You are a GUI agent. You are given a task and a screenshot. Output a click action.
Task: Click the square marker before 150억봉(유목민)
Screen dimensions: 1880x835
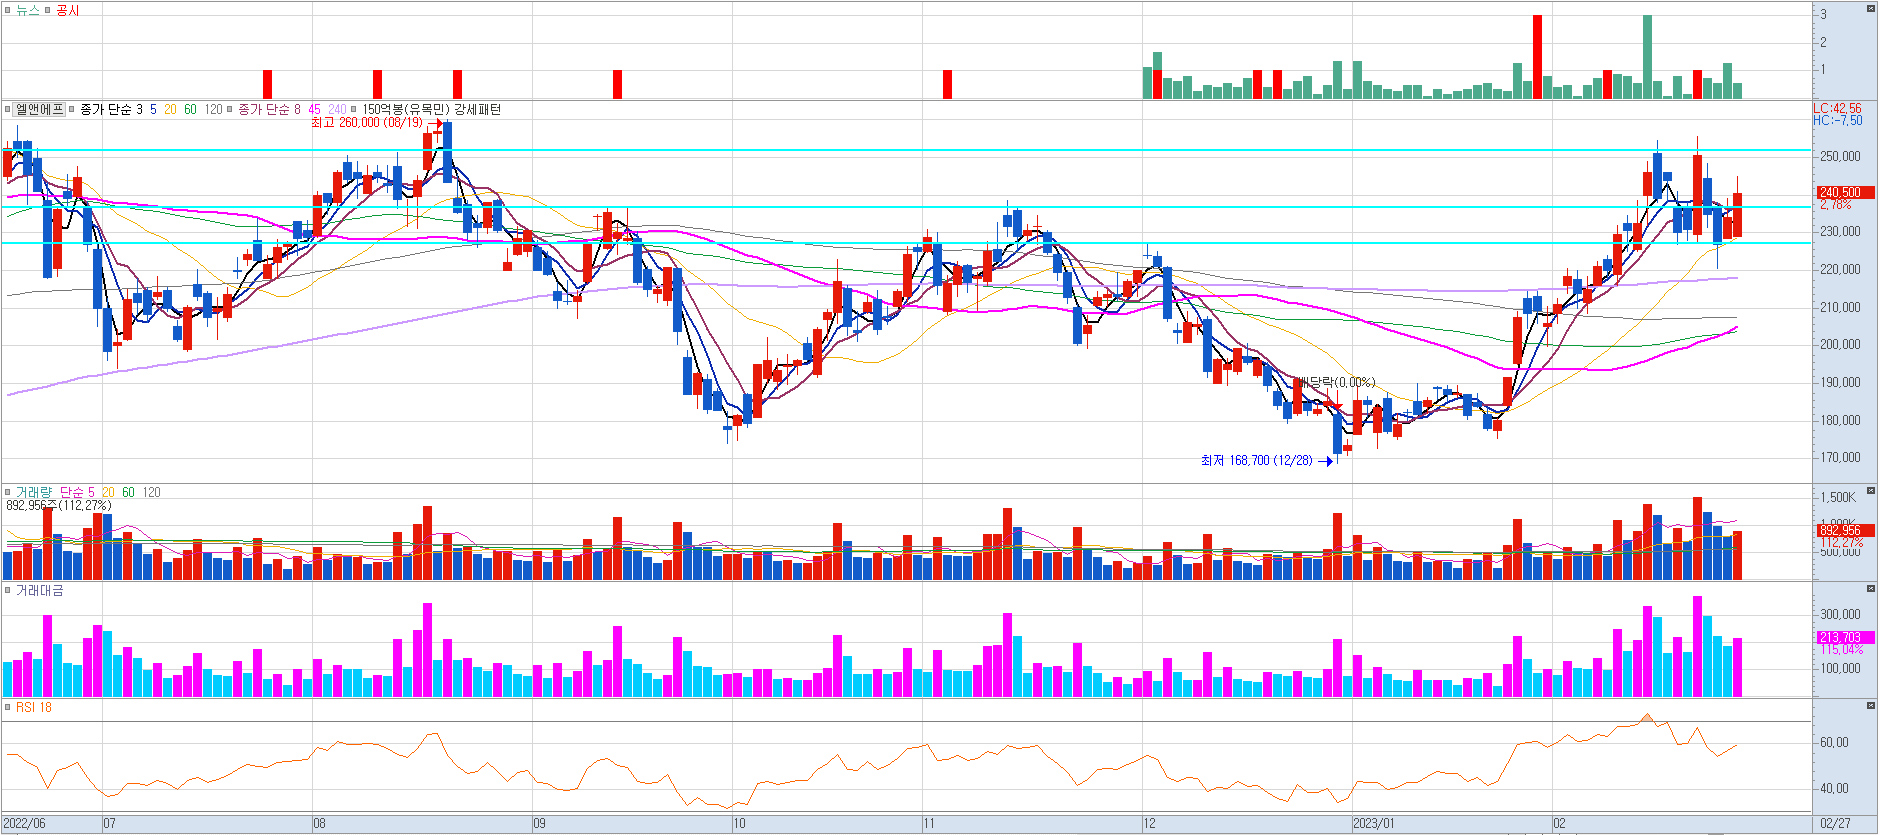click(354, 109)
